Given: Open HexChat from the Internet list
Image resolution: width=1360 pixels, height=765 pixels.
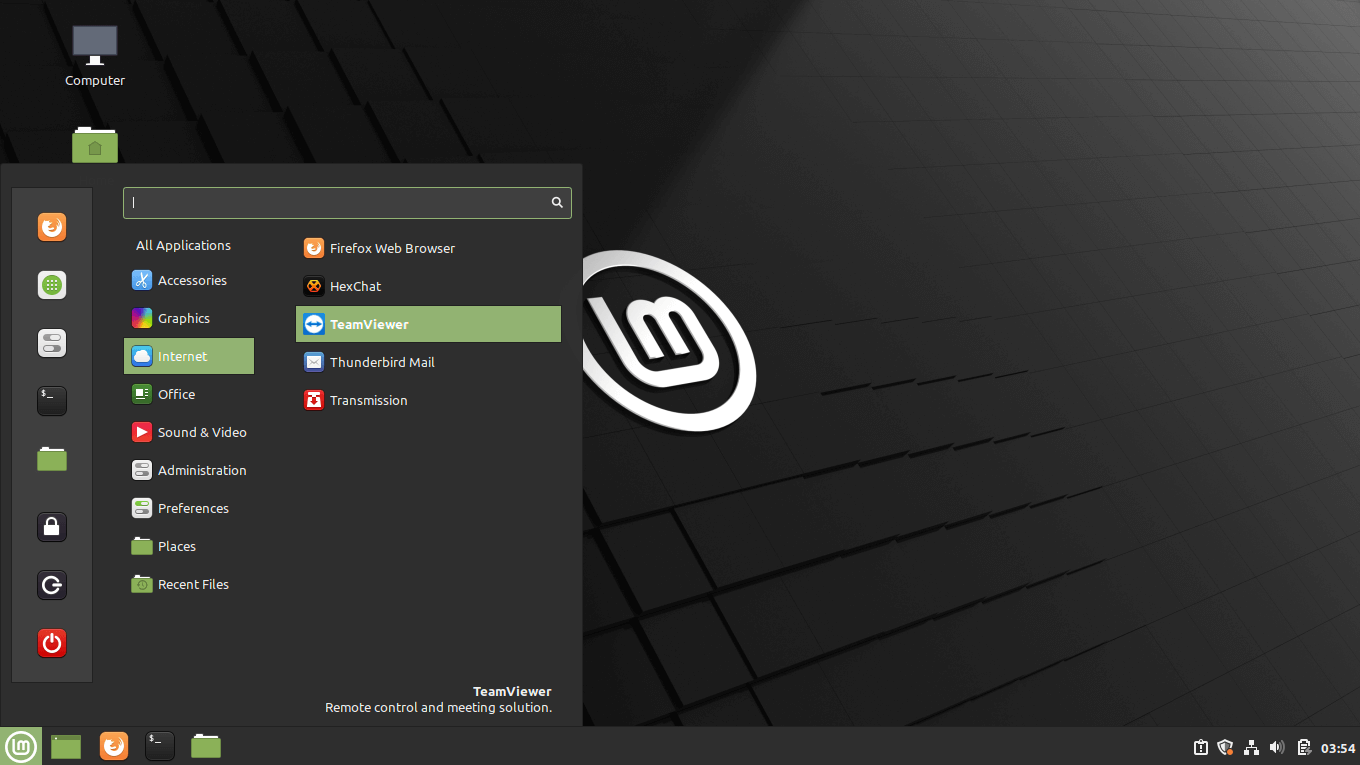Looking at the screenshot, I should pos(354,286).
